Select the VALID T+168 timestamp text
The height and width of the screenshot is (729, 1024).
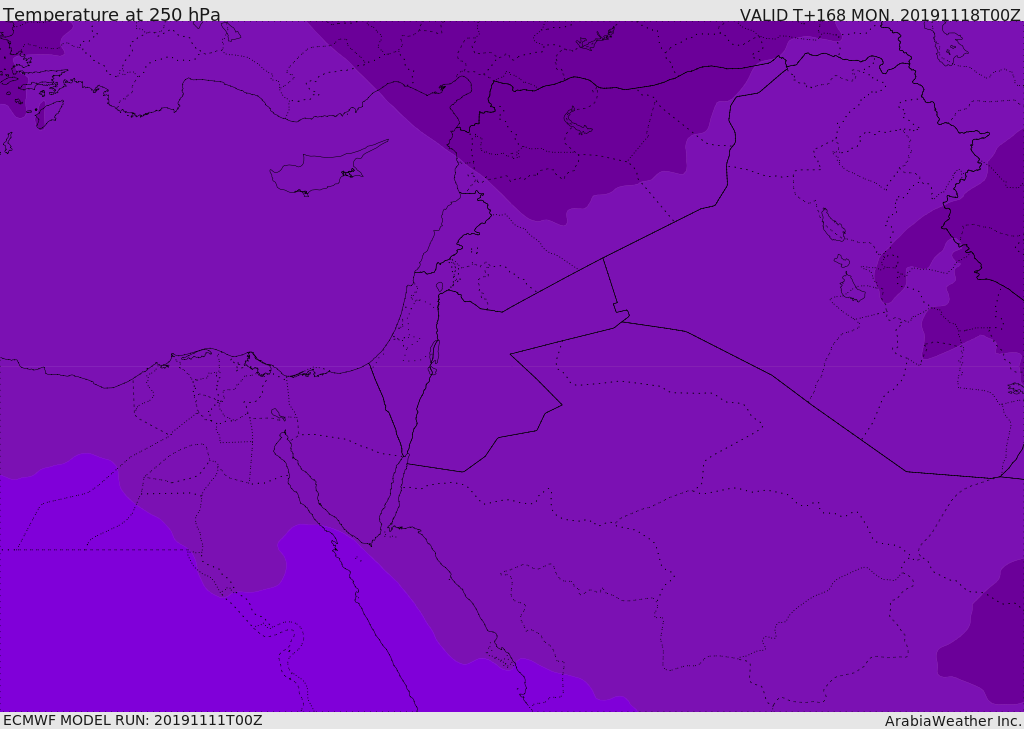point(879,15)
